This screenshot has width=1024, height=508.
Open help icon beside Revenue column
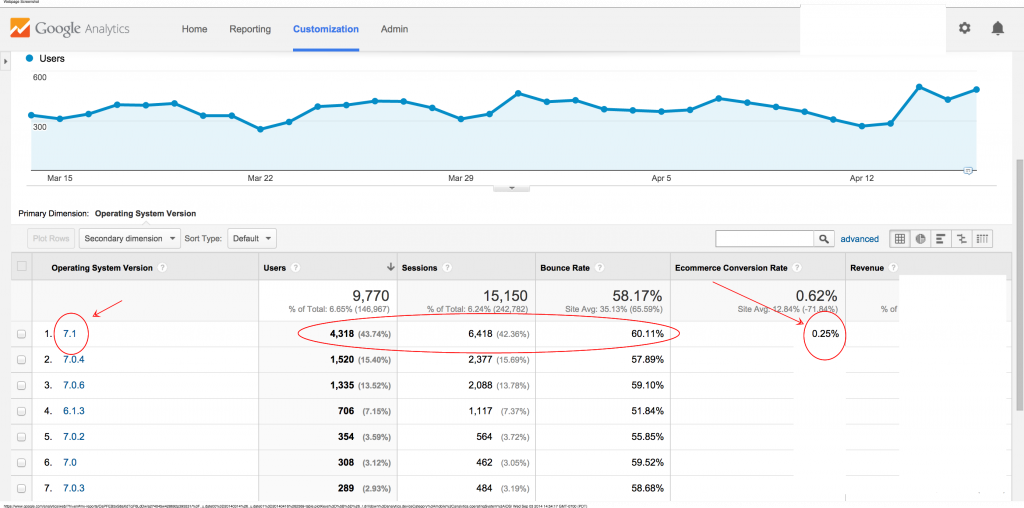coord(893,268)
